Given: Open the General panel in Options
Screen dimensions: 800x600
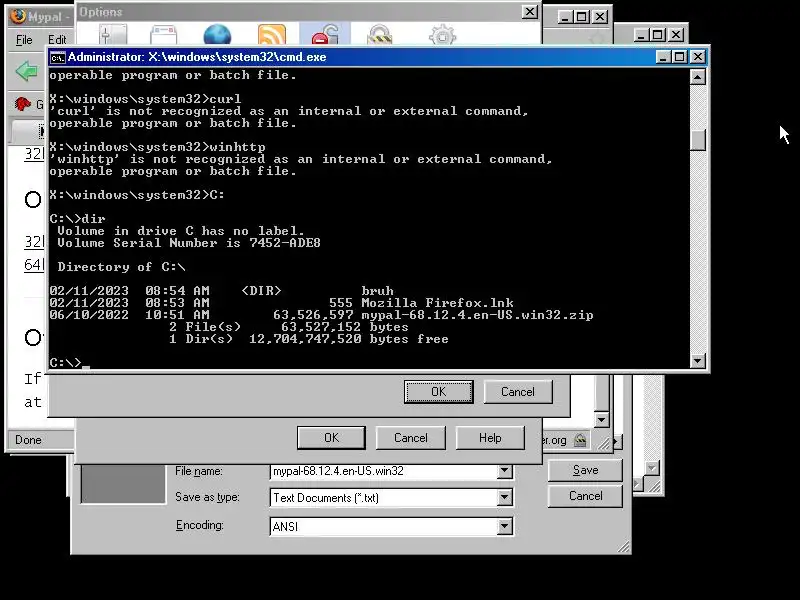Looking at the screenshot, I should [113, 35].
